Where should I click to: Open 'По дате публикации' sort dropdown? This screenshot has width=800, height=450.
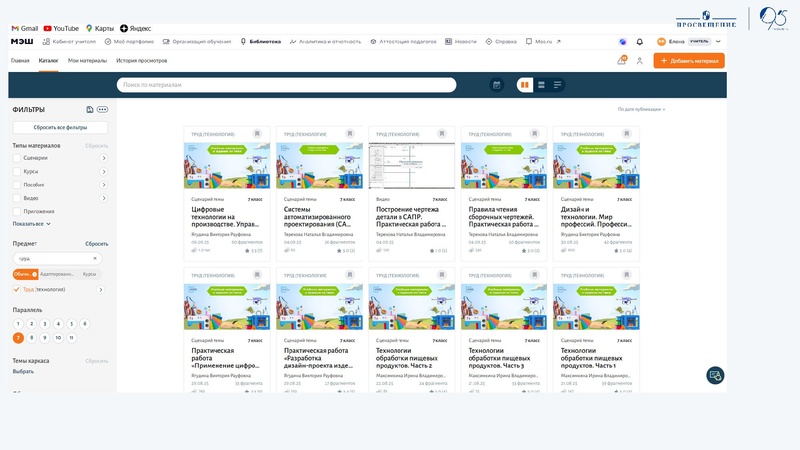(641, 109)
